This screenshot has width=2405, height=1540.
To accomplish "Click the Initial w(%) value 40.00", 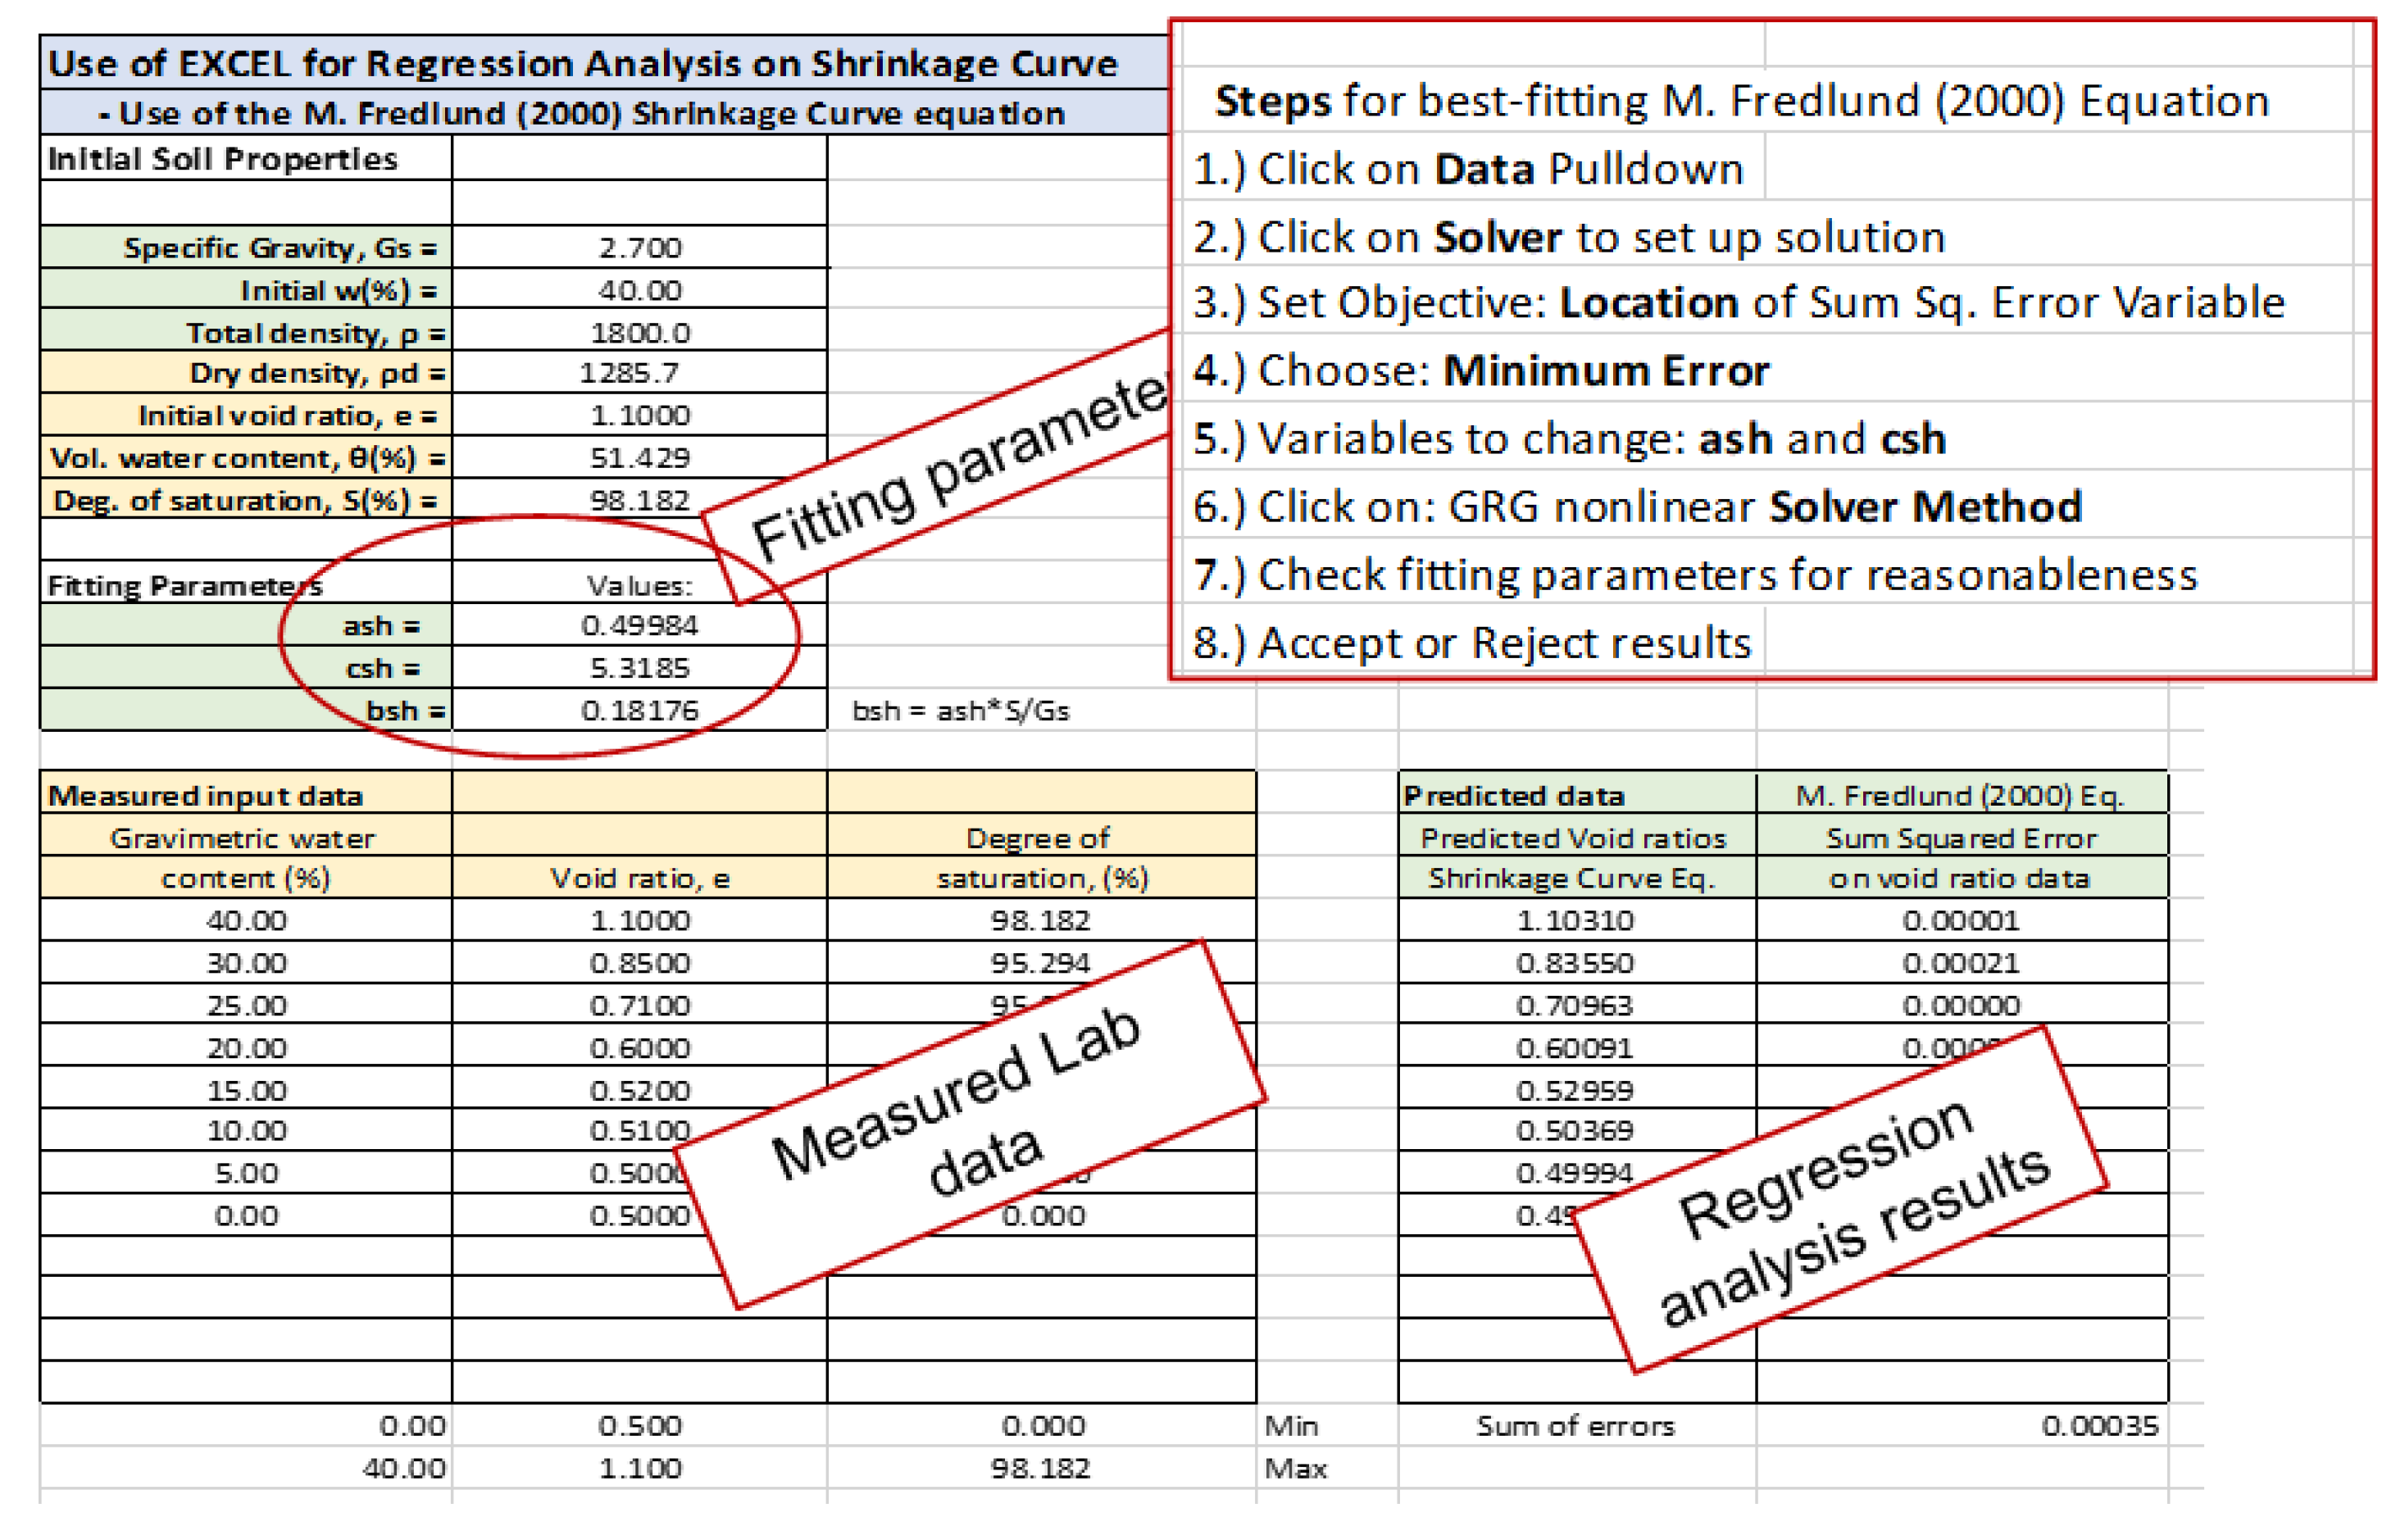I will pyautogui.click(x=639, y=290).
